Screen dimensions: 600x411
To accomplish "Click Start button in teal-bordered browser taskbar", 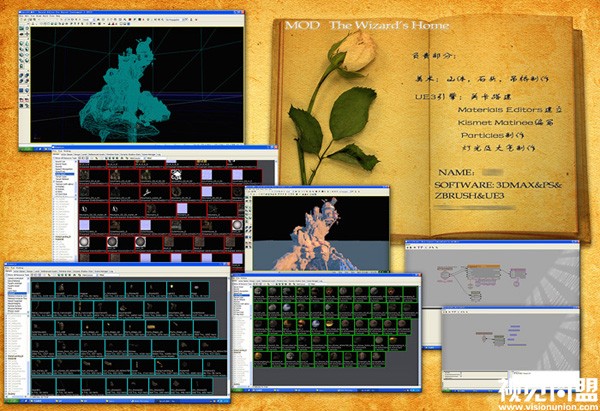I will coord(14,398).
